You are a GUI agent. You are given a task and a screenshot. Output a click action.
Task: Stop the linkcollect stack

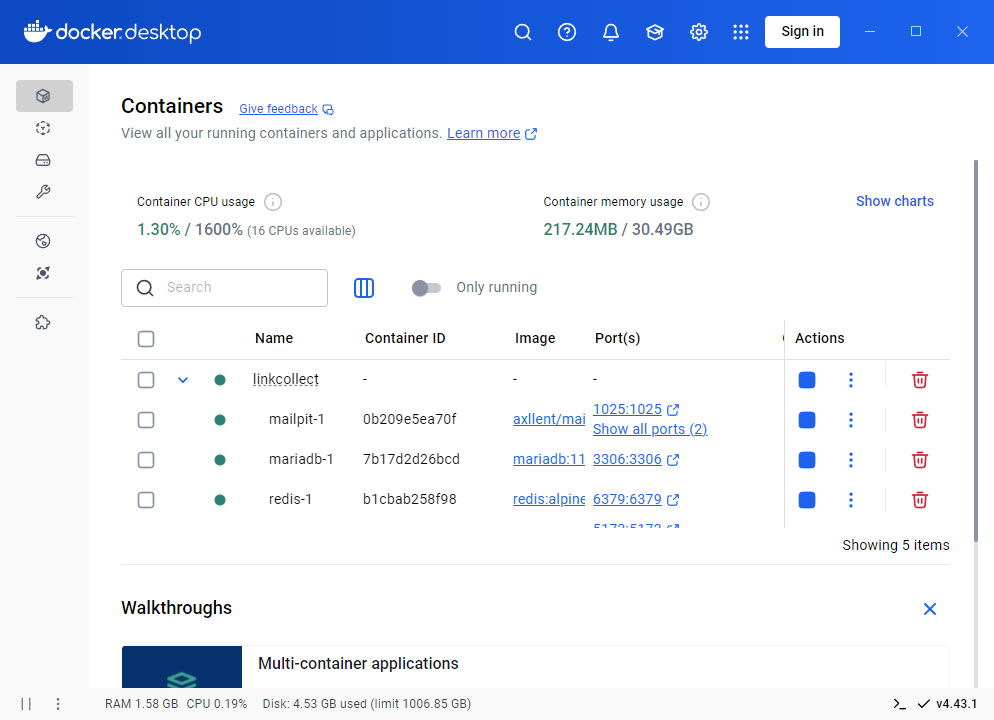click(x=807, y=380)
